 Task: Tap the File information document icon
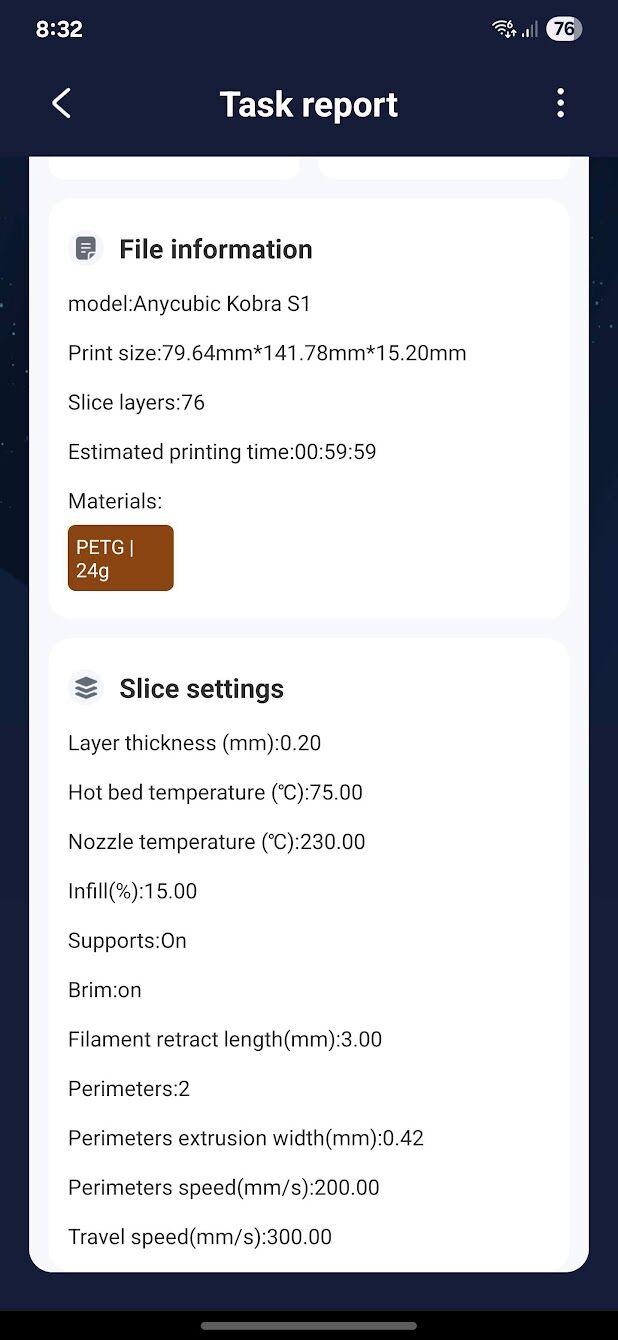pyautogui.click(x=86, y=249)
